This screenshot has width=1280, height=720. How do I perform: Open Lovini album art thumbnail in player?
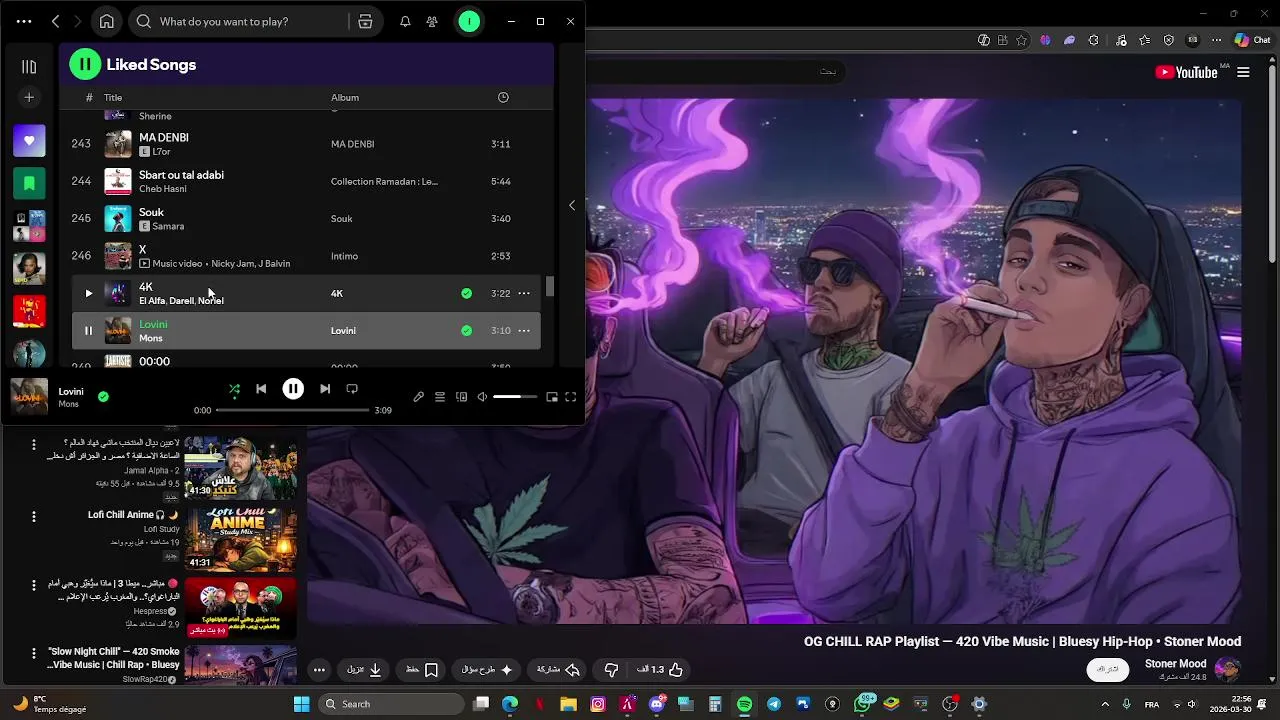(x=29, y=397)
